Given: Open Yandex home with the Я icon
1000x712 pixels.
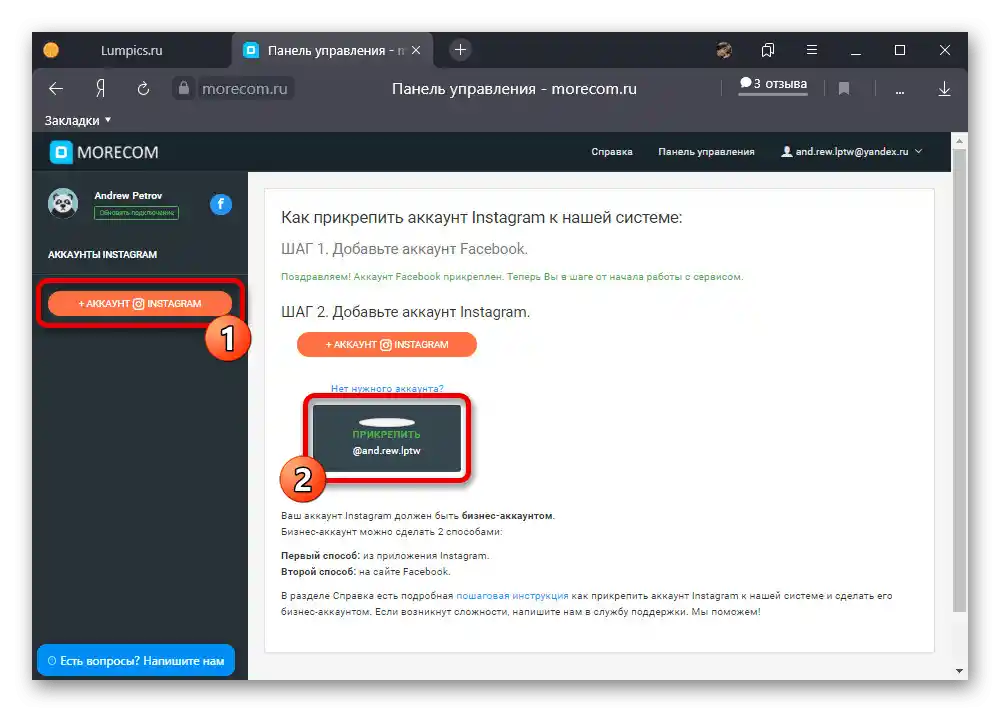Looking at the screenshot, I should 100,89.
